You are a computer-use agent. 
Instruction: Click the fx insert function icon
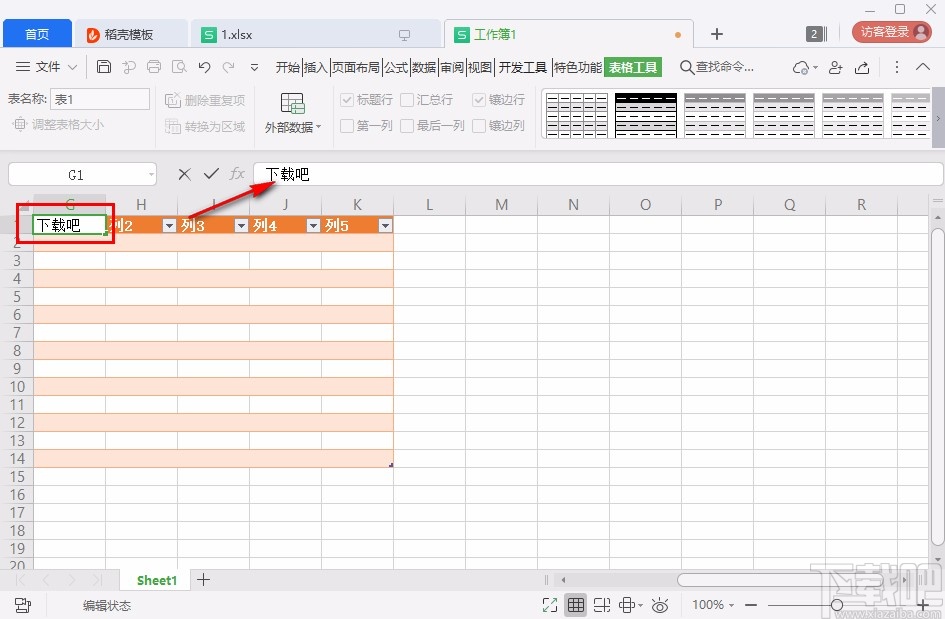238,173
